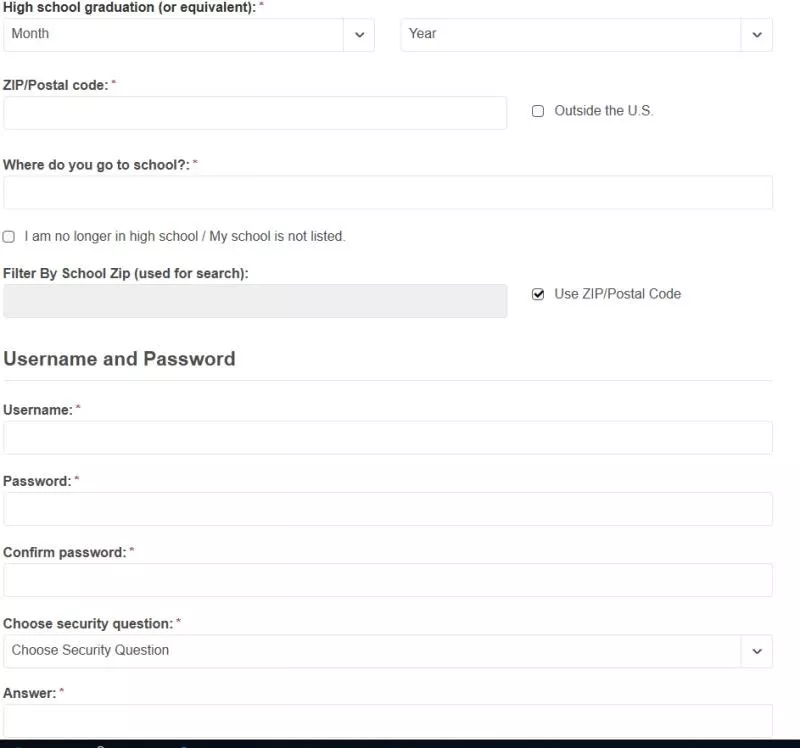
Task: Click the Password input field
Action: pyautogui.click(x=388, y=509)
